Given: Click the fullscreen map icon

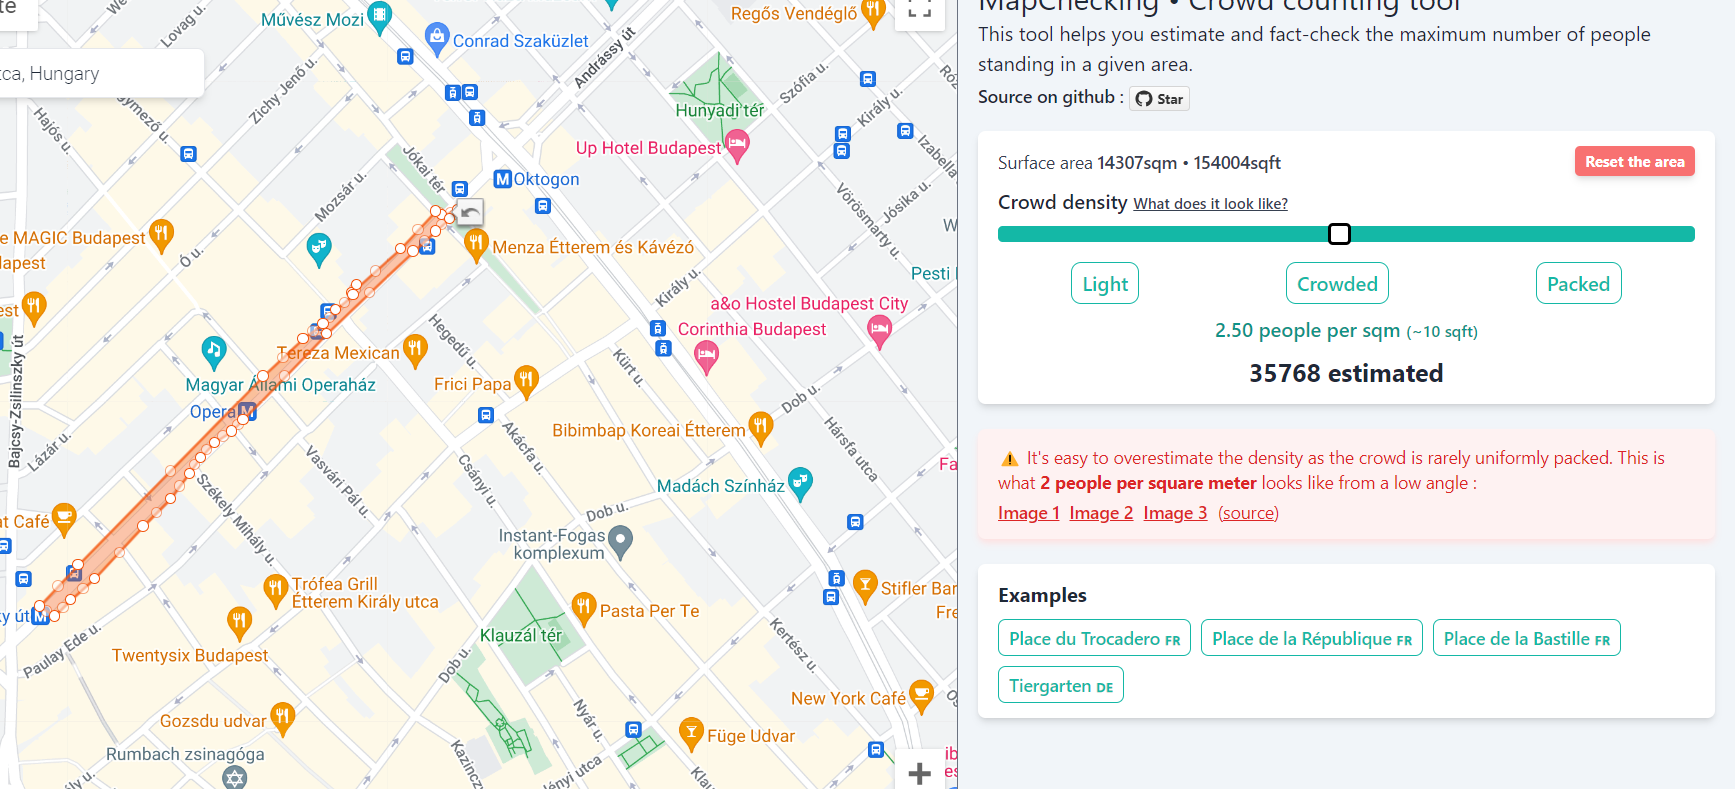Looking at the screenshot, I should 919,11.
